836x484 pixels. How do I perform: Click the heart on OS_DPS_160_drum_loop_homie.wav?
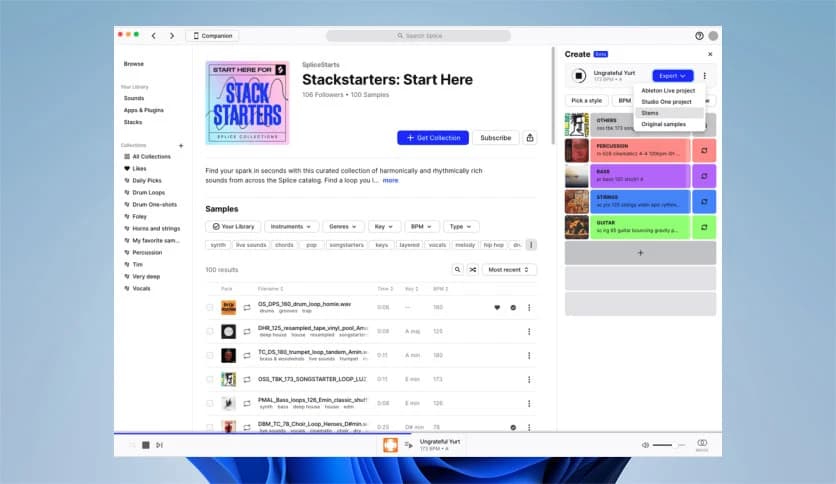[x=497, y=307]
